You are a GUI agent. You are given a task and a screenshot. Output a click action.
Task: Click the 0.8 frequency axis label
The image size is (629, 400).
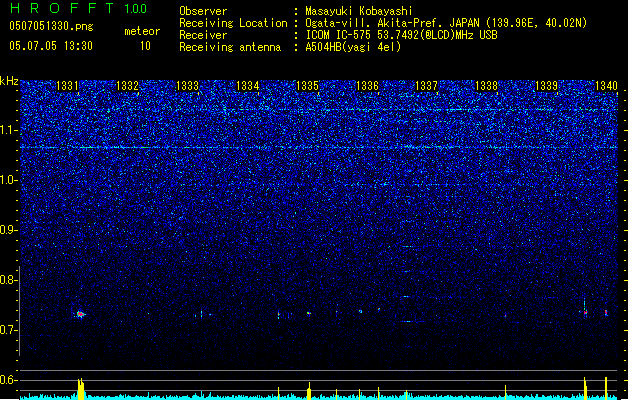pos(9,280)
